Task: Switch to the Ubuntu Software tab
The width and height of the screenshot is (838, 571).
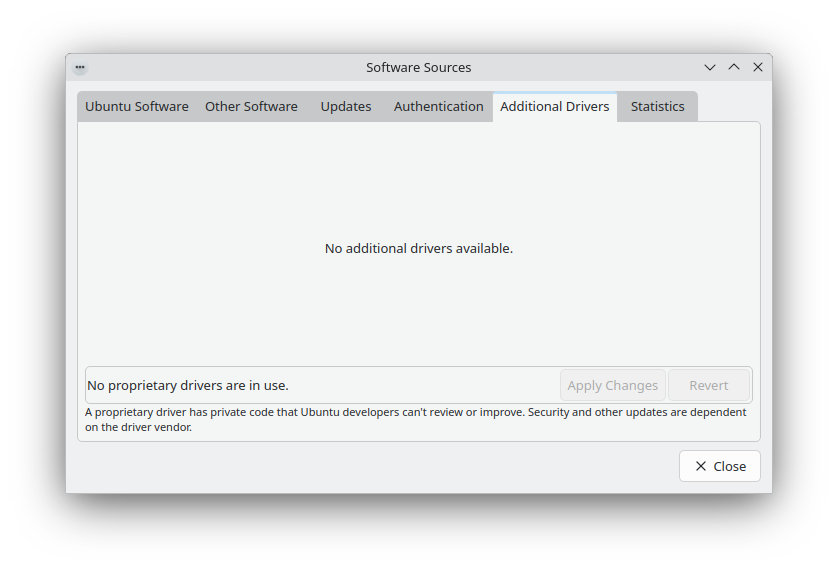Action: (x=136, y=107)
